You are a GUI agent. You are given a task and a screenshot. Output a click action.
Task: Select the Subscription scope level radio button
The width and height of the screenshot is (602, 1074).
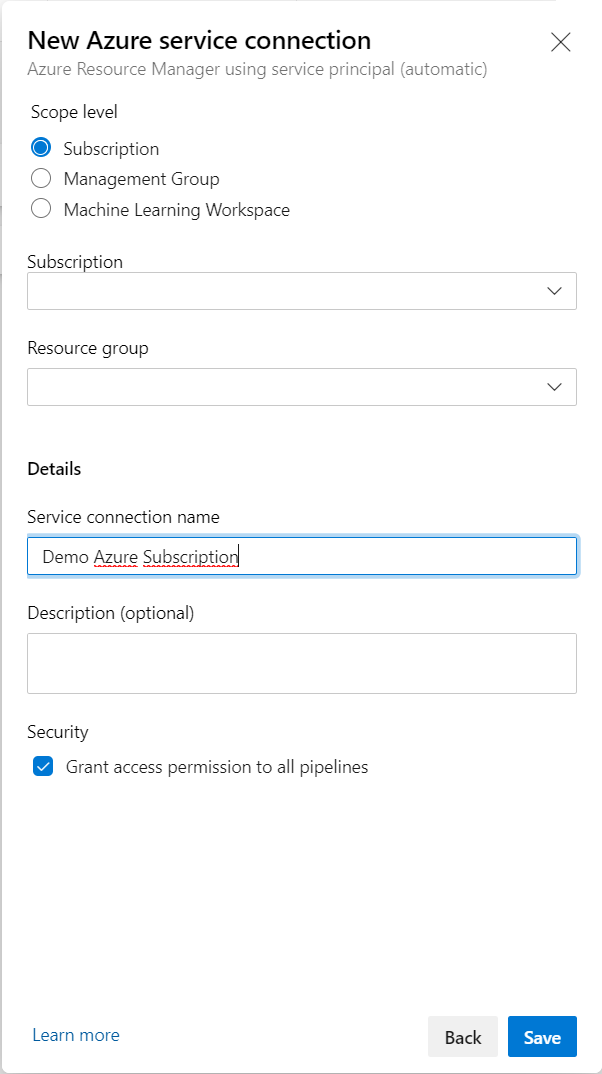41,148
